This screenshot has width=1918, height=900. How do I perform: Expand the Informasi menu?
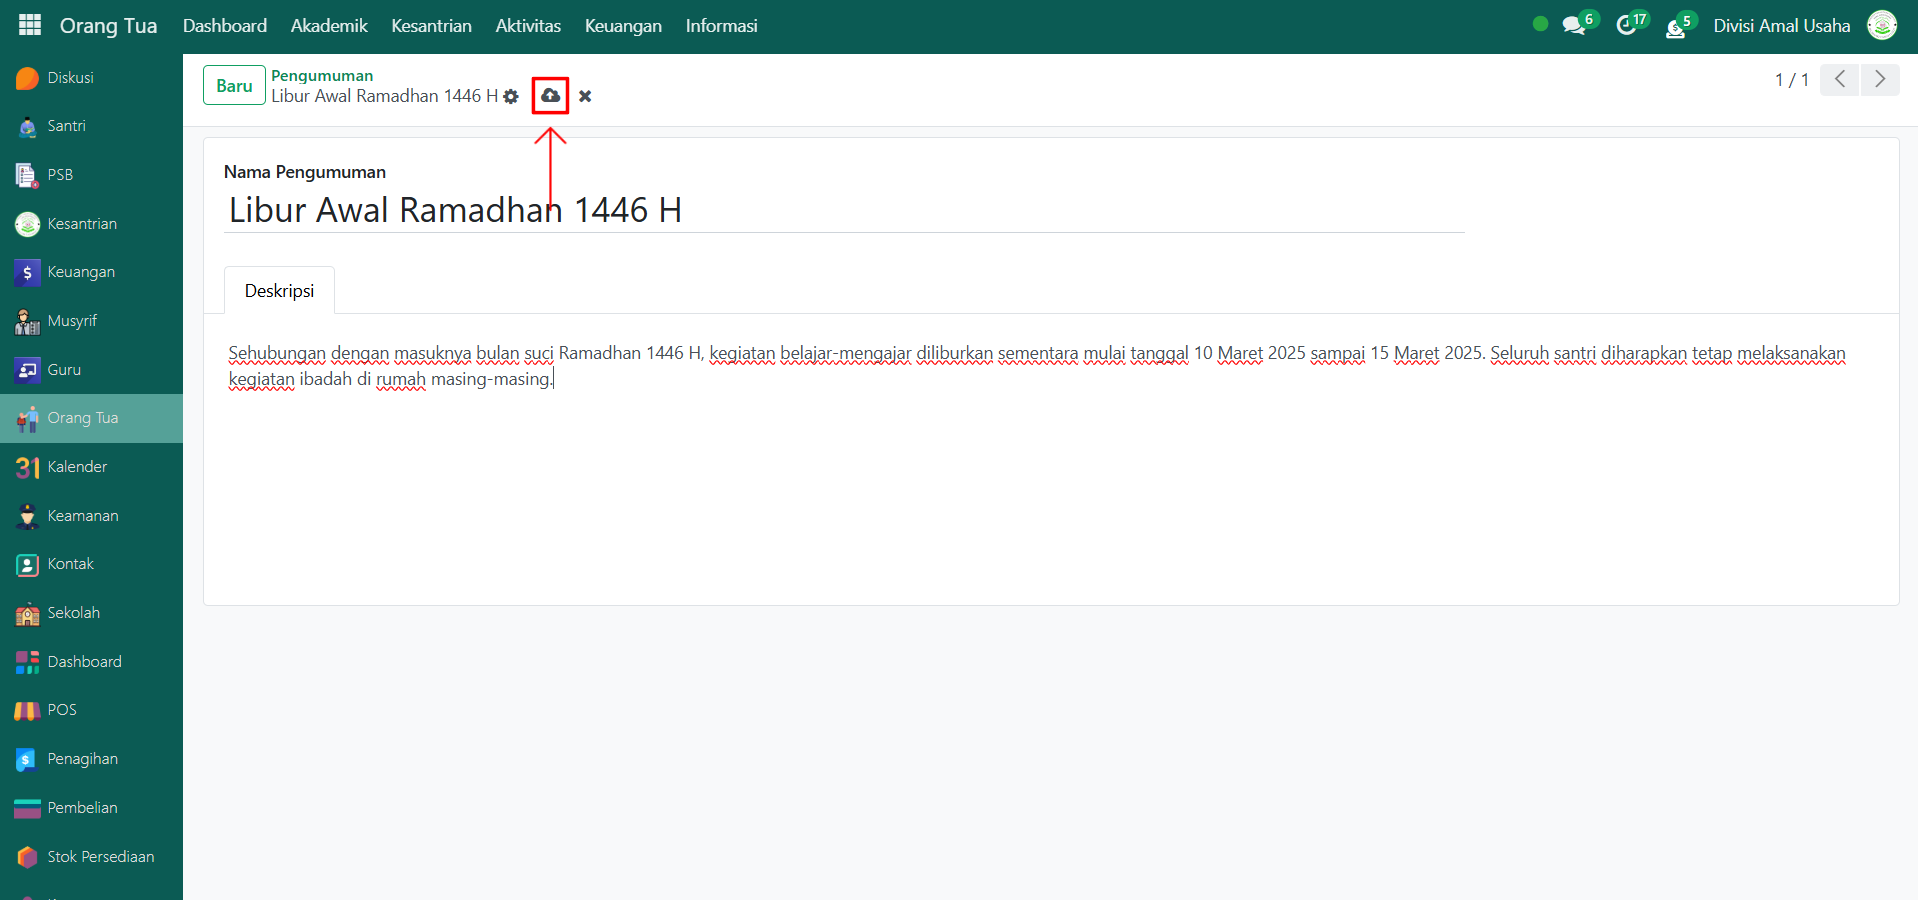click(721, 26)
